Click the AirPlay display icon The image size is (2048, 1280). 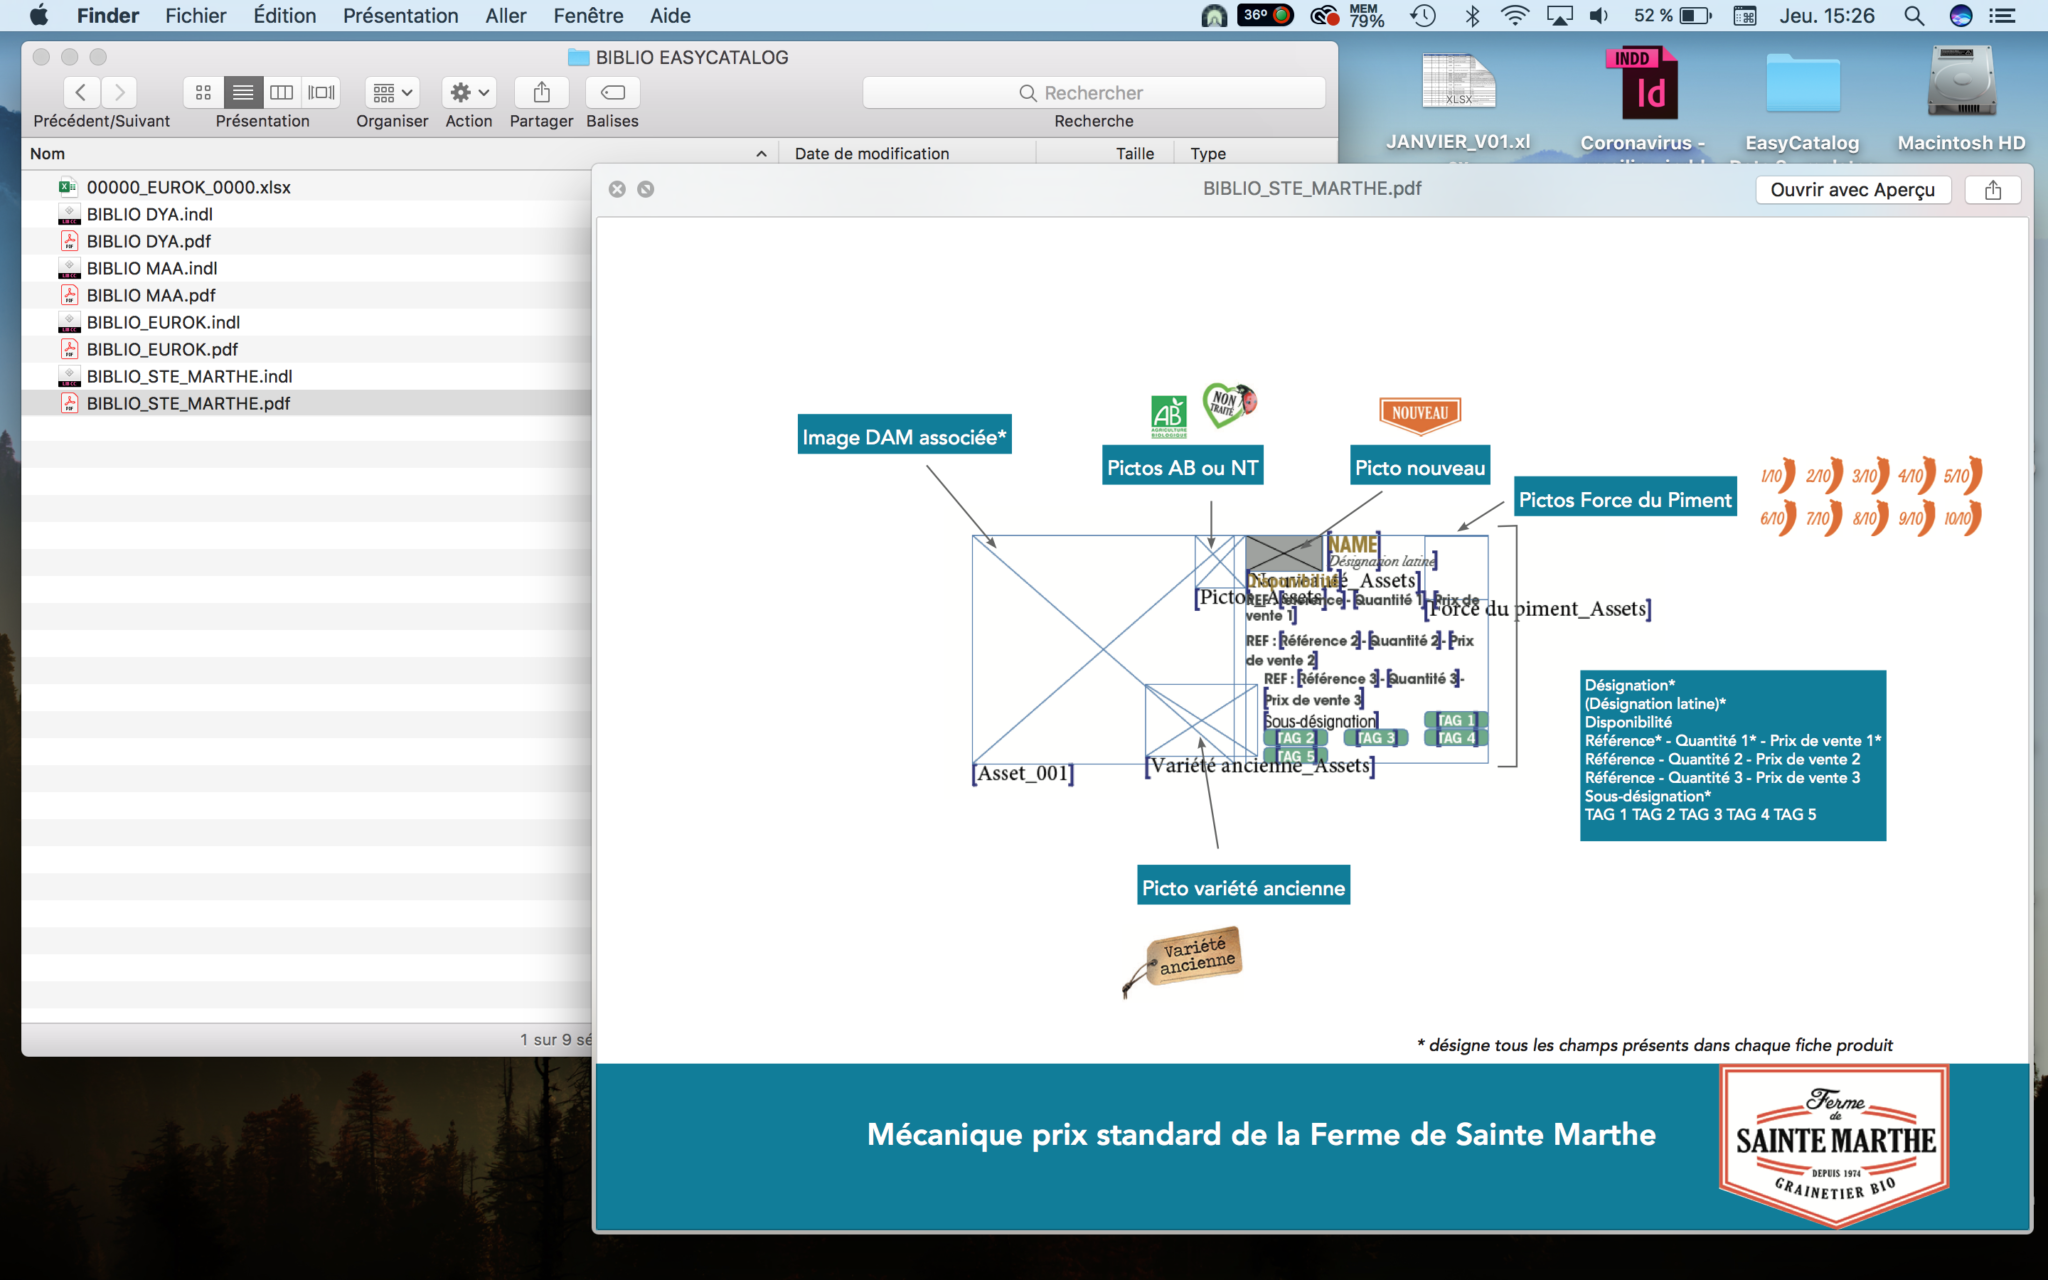click(x=1560, y=15)
